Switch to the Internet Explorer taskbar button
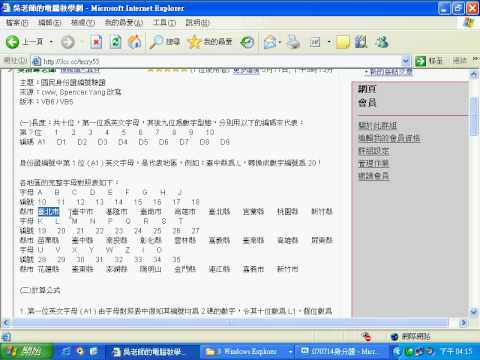The width and height of the screenshot is (480, 360). tap(152, 352)
